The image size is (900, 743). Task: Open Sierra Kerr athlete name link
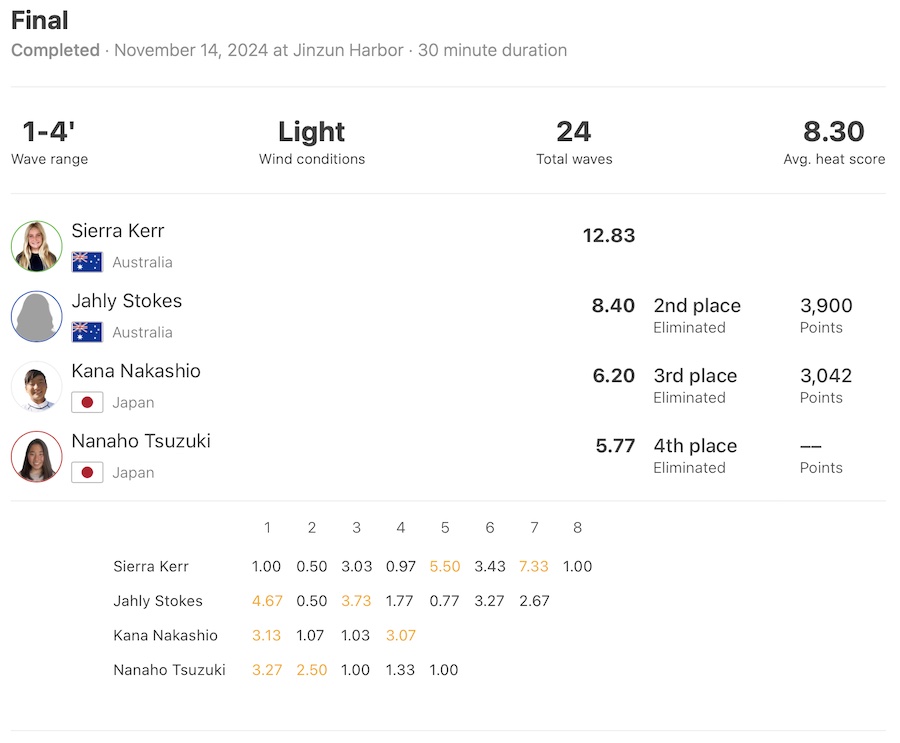tap(118, 231)
